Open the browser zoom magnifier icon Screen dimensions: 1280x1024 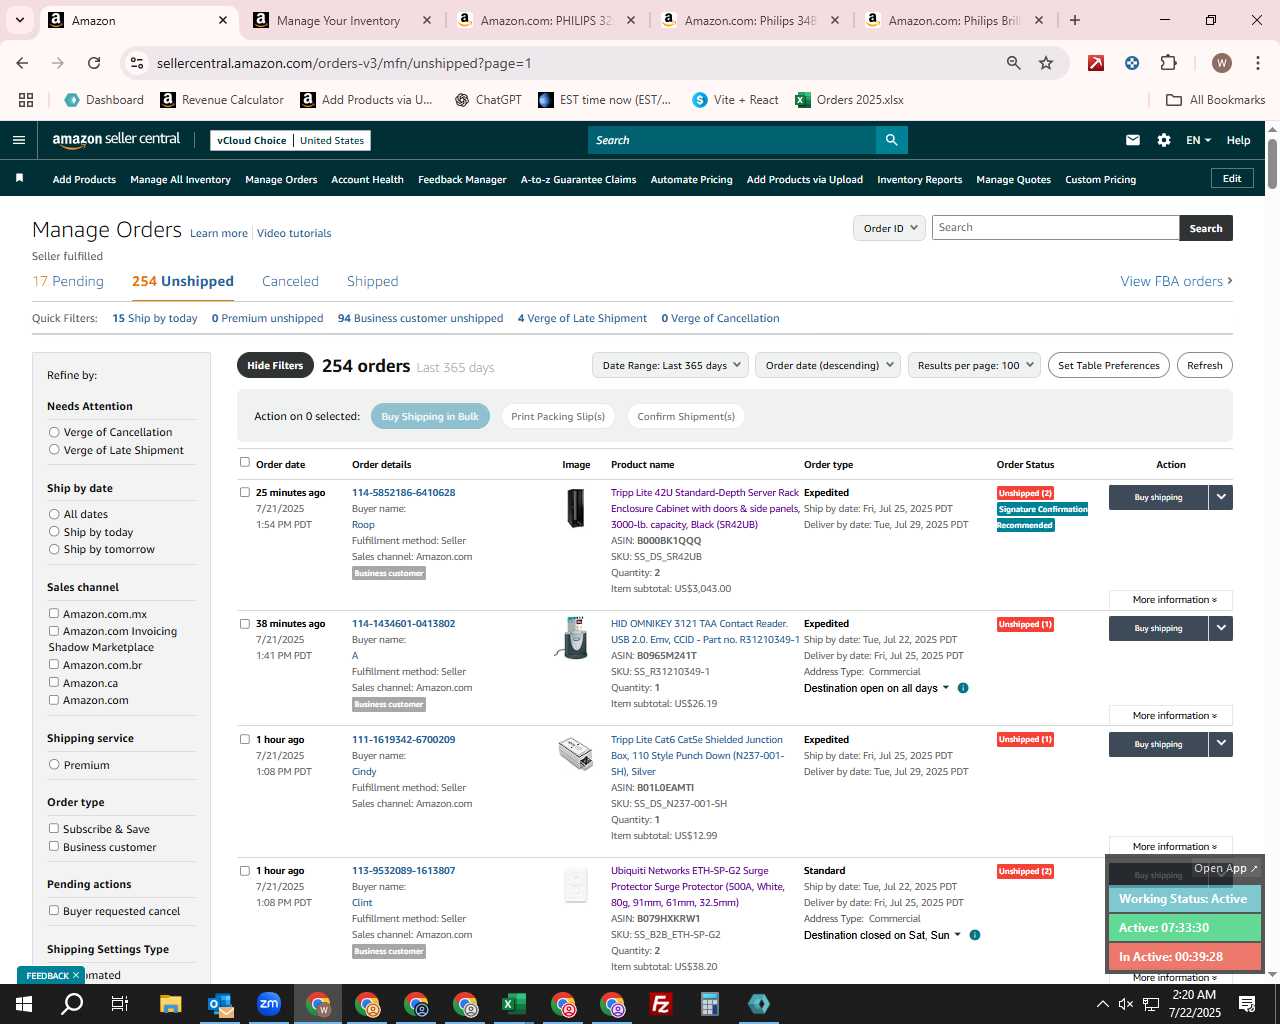click(x=1014, y=63)
